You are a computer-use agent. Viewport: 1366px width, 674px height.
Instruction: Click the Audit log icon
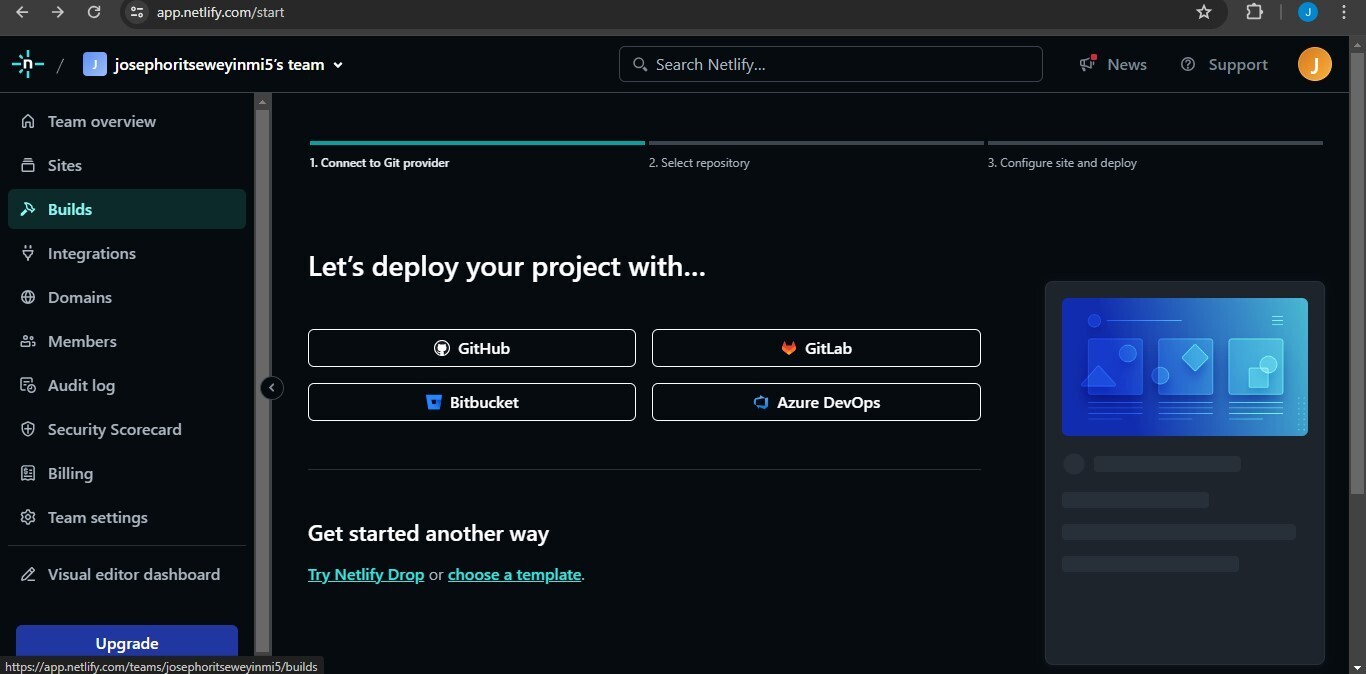(28, 385)
